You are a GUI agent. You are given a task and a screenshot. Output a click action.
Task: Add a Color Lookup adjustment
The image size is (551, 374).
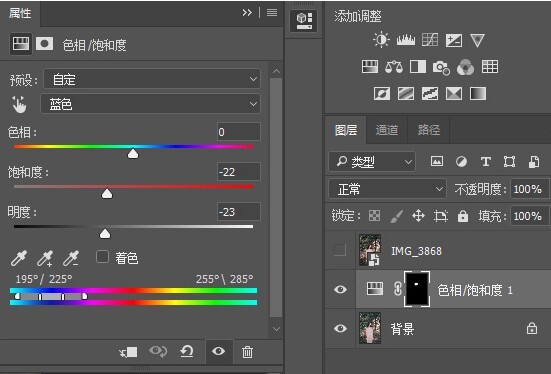tap(490, 66)
